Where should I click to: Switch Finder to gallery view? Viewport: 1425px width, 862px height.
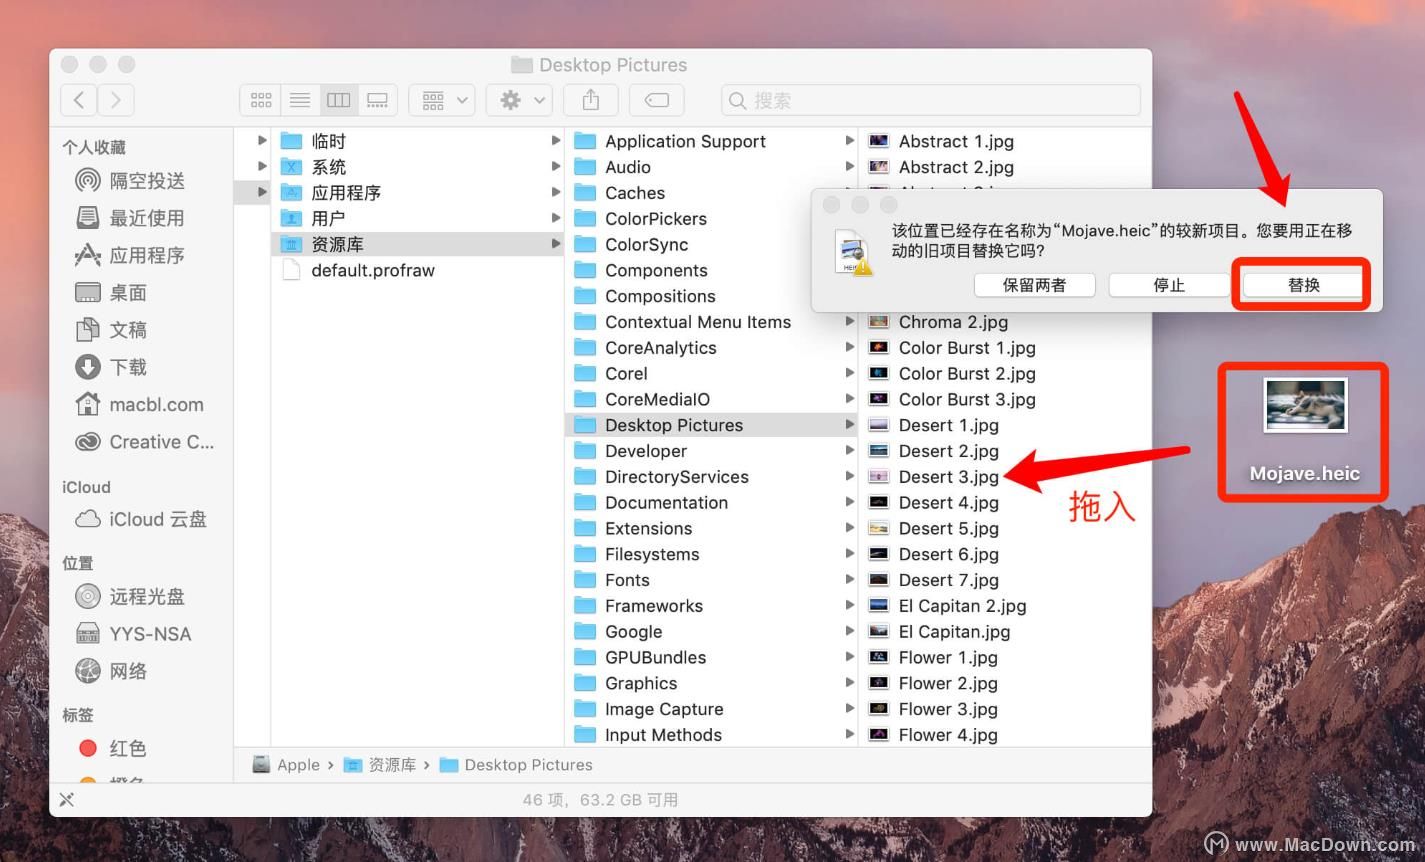point(377,99)
